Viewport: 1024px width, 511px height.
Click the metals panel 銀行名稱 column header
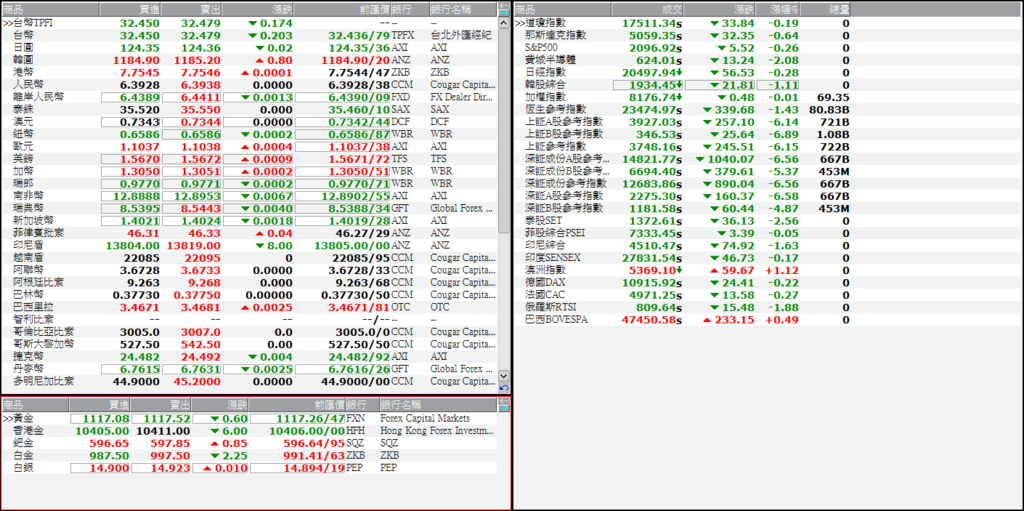pos(438,404)
